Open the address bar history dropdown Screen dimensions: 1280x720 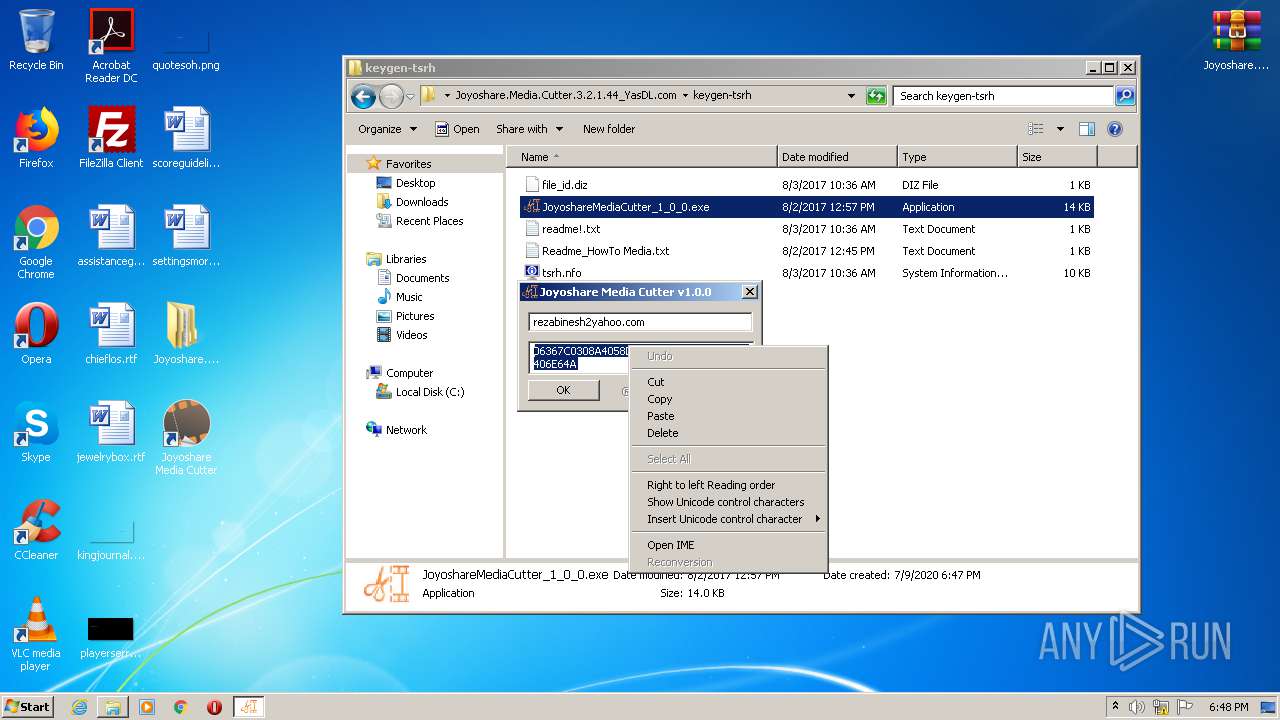coord(851,96)
